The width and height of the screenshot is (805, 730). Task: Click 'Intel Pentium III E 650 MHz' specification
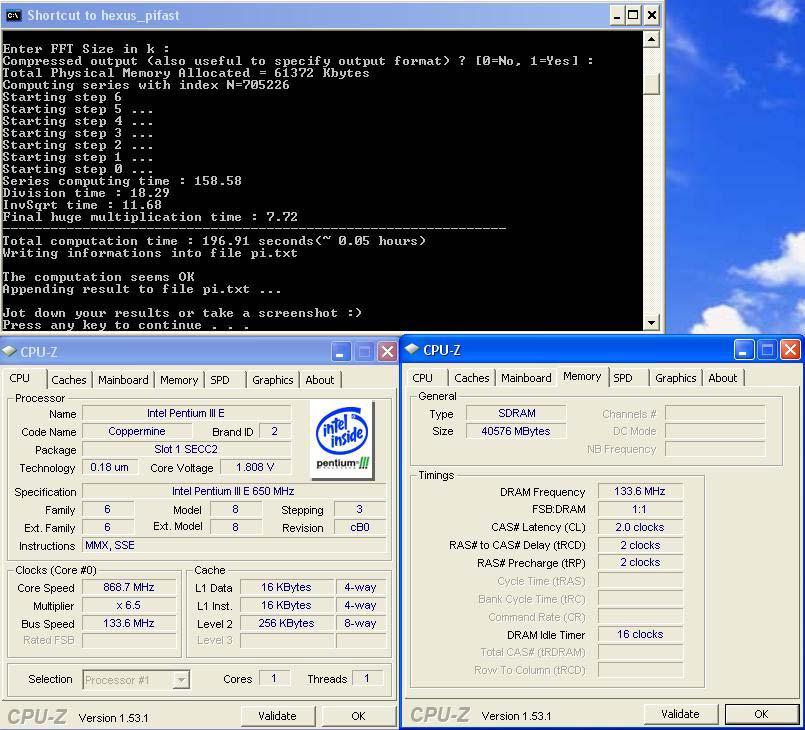(x=234, y=491)
